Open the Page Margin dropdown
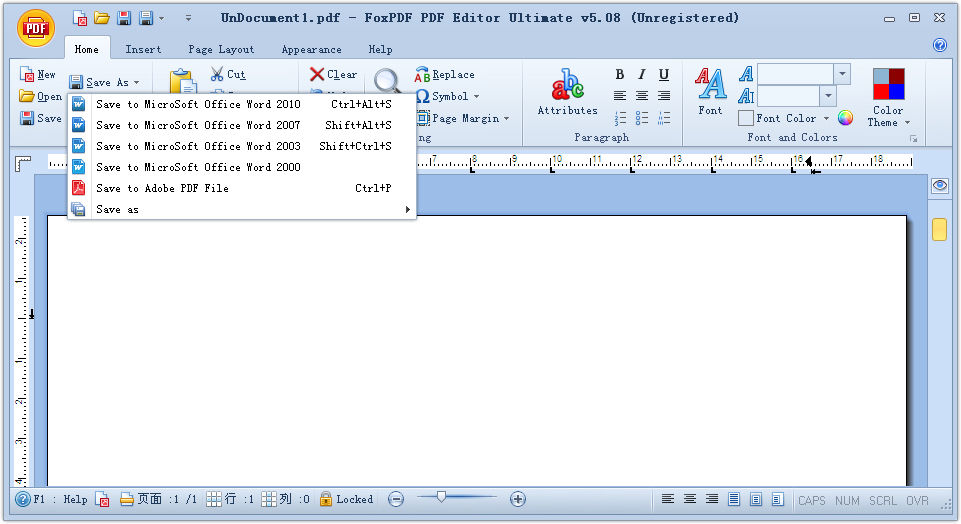Viewport: 961px width, 524px height. pyautogui.click(x=463, y=118)
